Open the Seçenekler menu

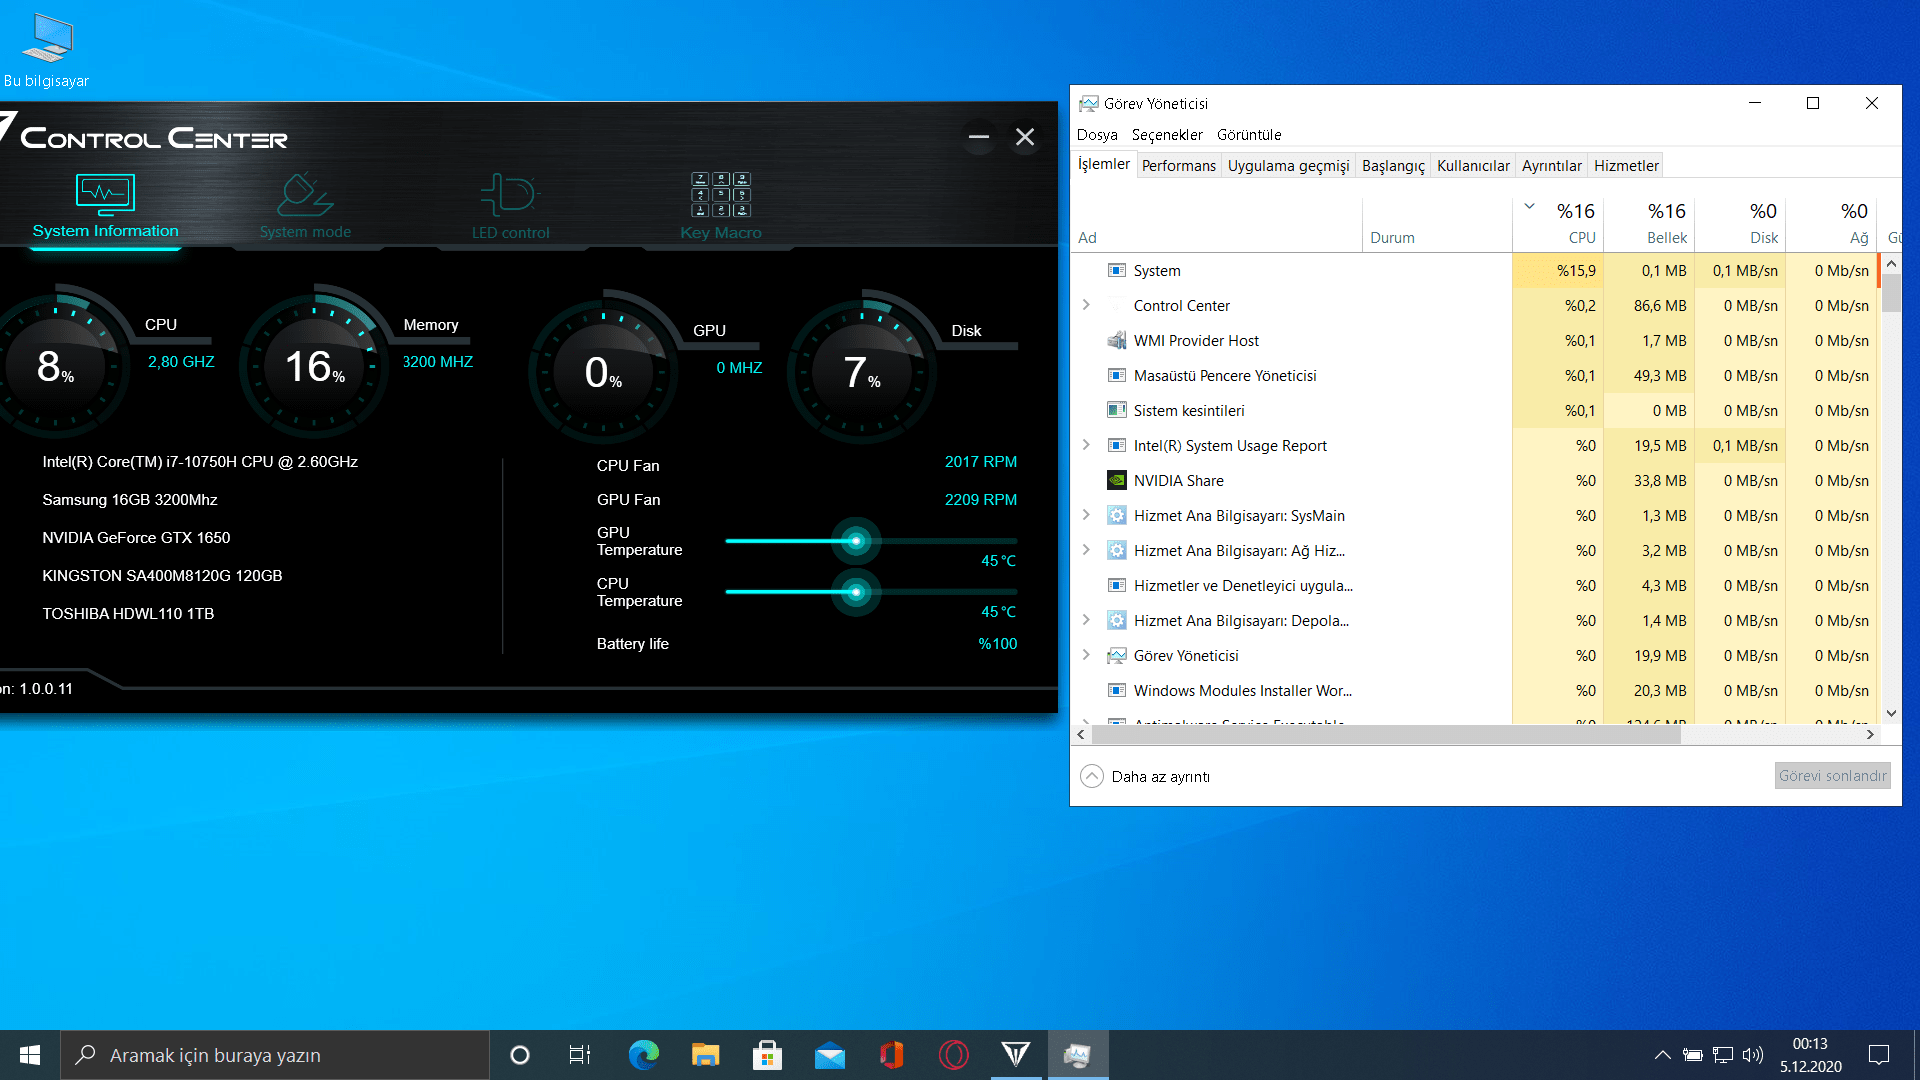(1167, 135)
